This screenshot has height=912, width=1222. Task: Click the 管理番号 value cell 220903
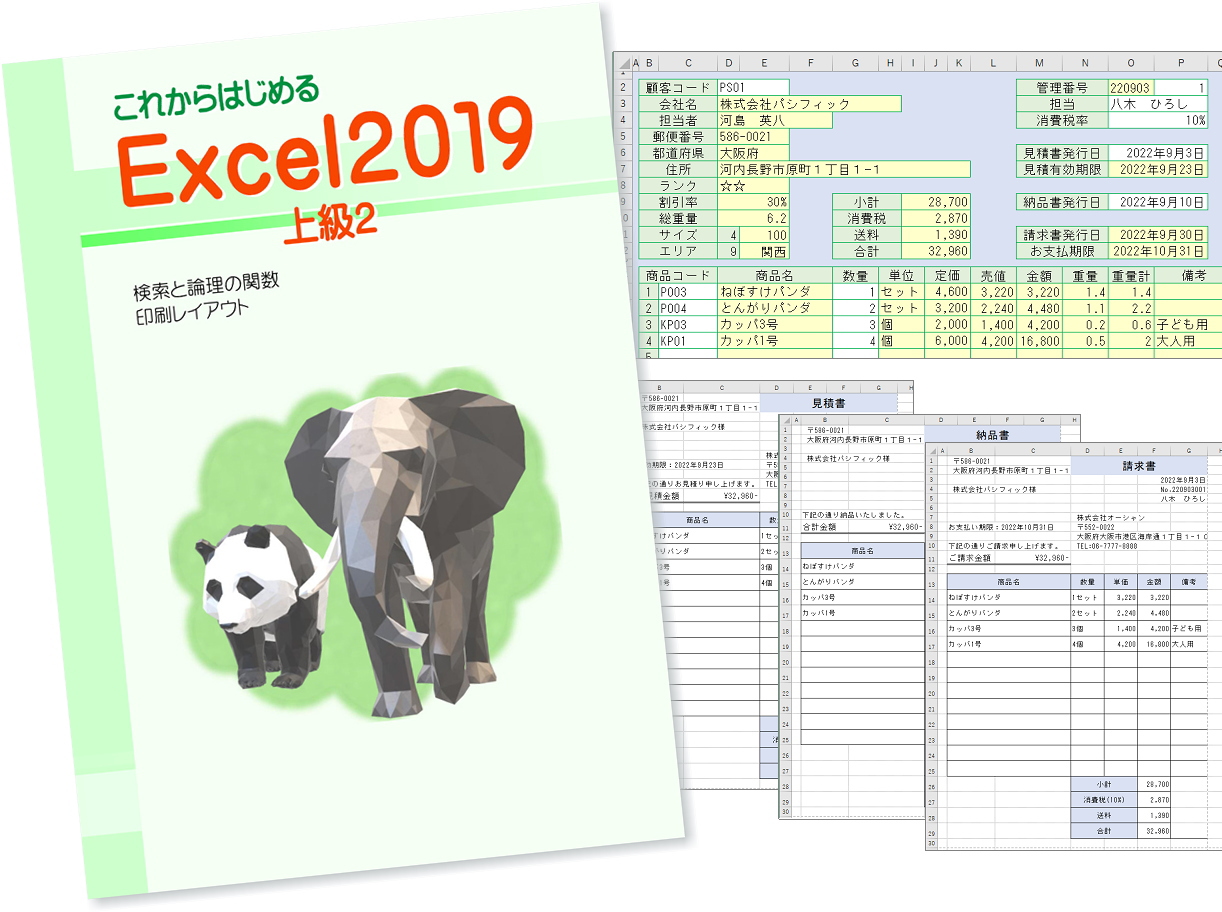[1129, 88]
